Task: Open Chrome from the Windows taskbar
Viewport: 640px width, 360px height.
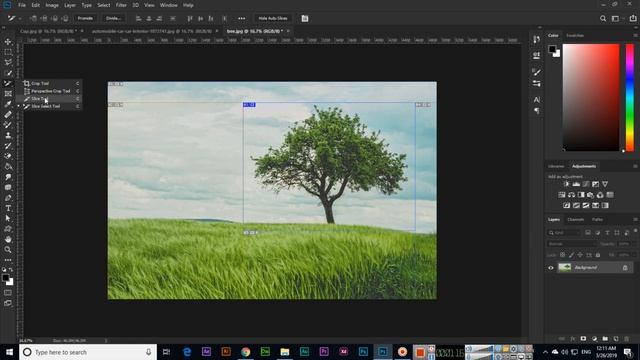Action: 245,352
